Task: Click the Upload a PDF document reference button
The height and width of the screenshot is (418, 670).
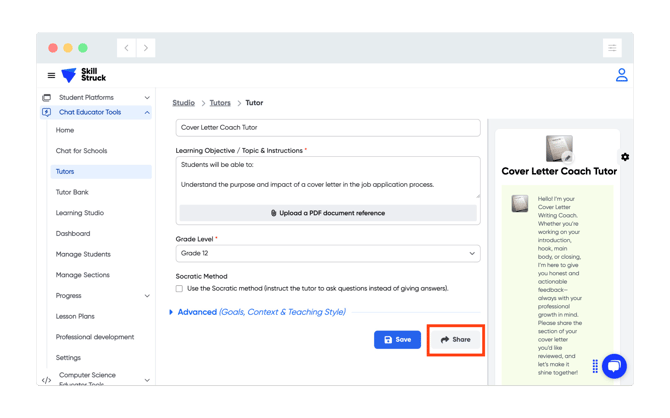Action: [x=328, y=213]
